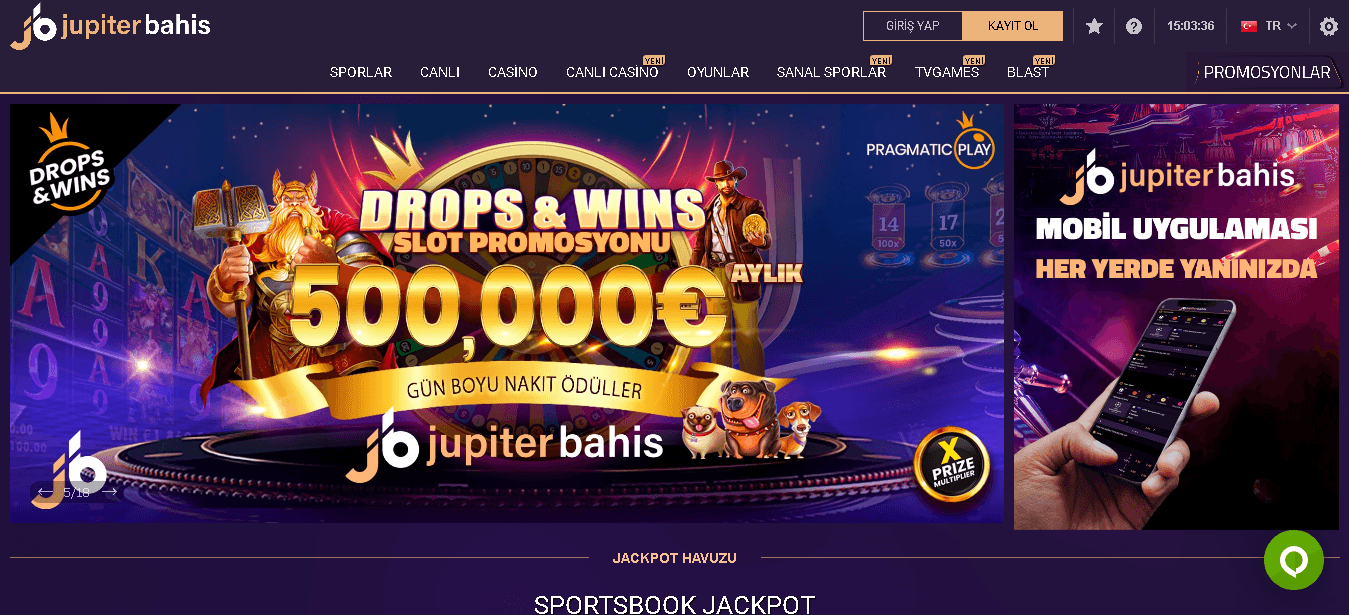
Task: Click the favorites star icon
Action: pyautogui.click(x=1094, y=26)
